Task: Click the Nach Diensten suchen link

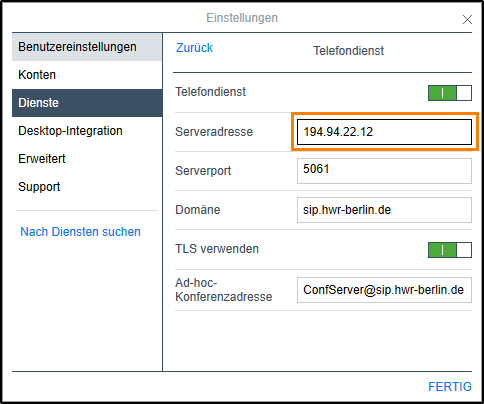Action: coord(80,232)
